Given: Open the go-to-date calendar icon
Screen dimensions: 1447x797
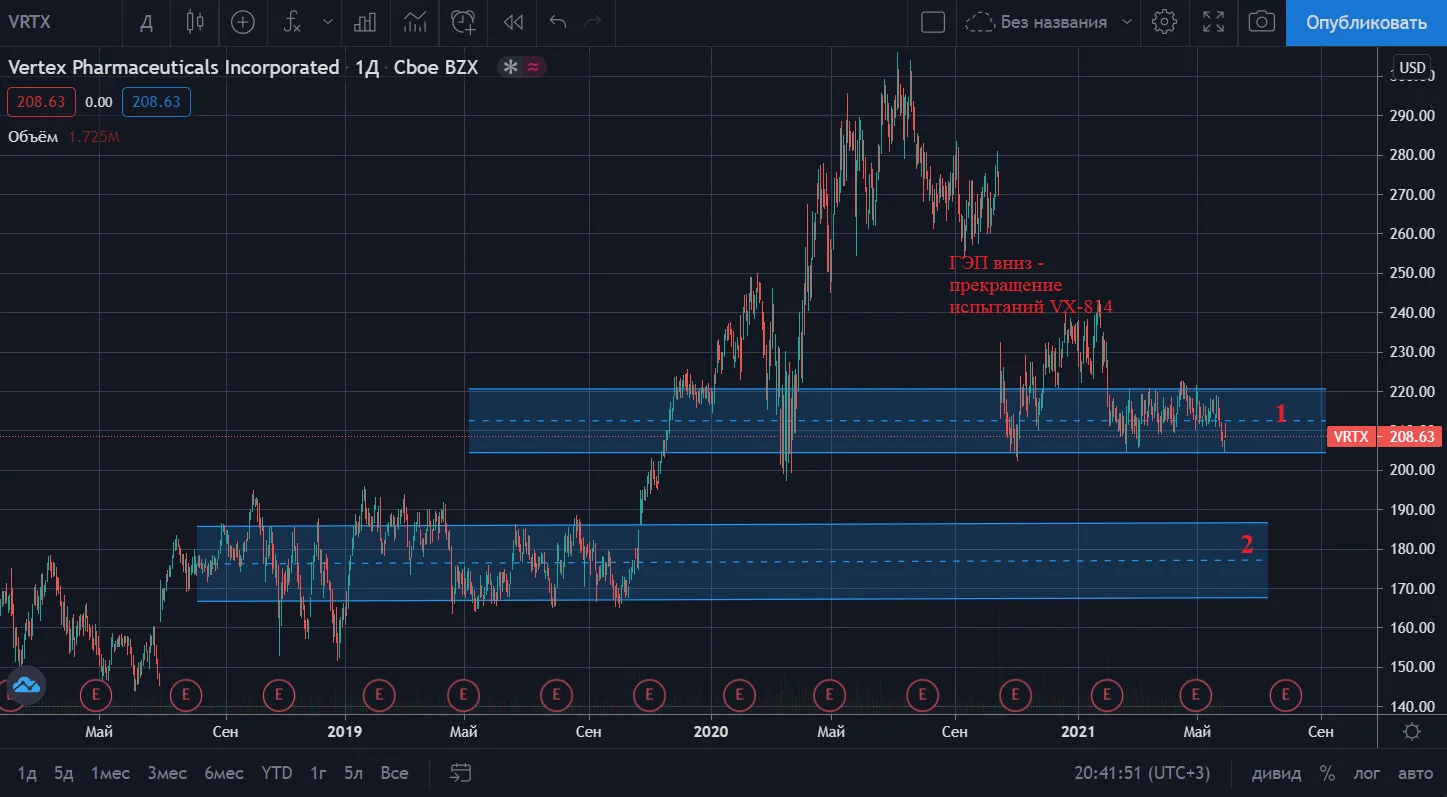Looking at the screenshot, I should click(x=461, y=773).
